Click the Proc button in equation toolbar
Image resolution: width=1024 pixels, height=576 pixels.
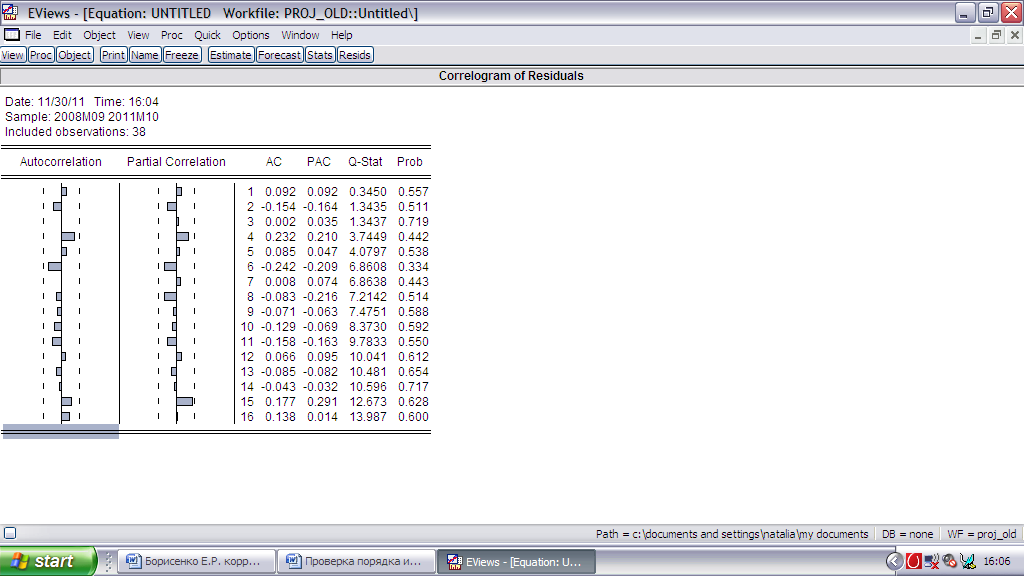(x=40, y=55)
